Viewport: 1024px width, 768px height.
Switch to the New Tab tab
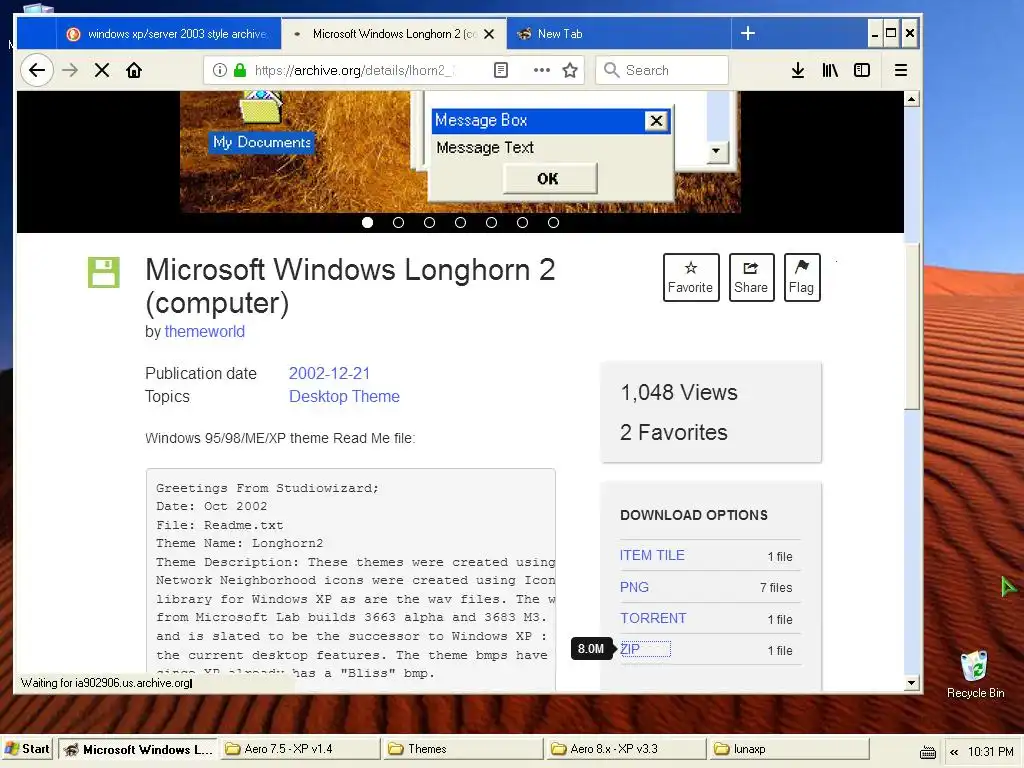pos(618,33)
